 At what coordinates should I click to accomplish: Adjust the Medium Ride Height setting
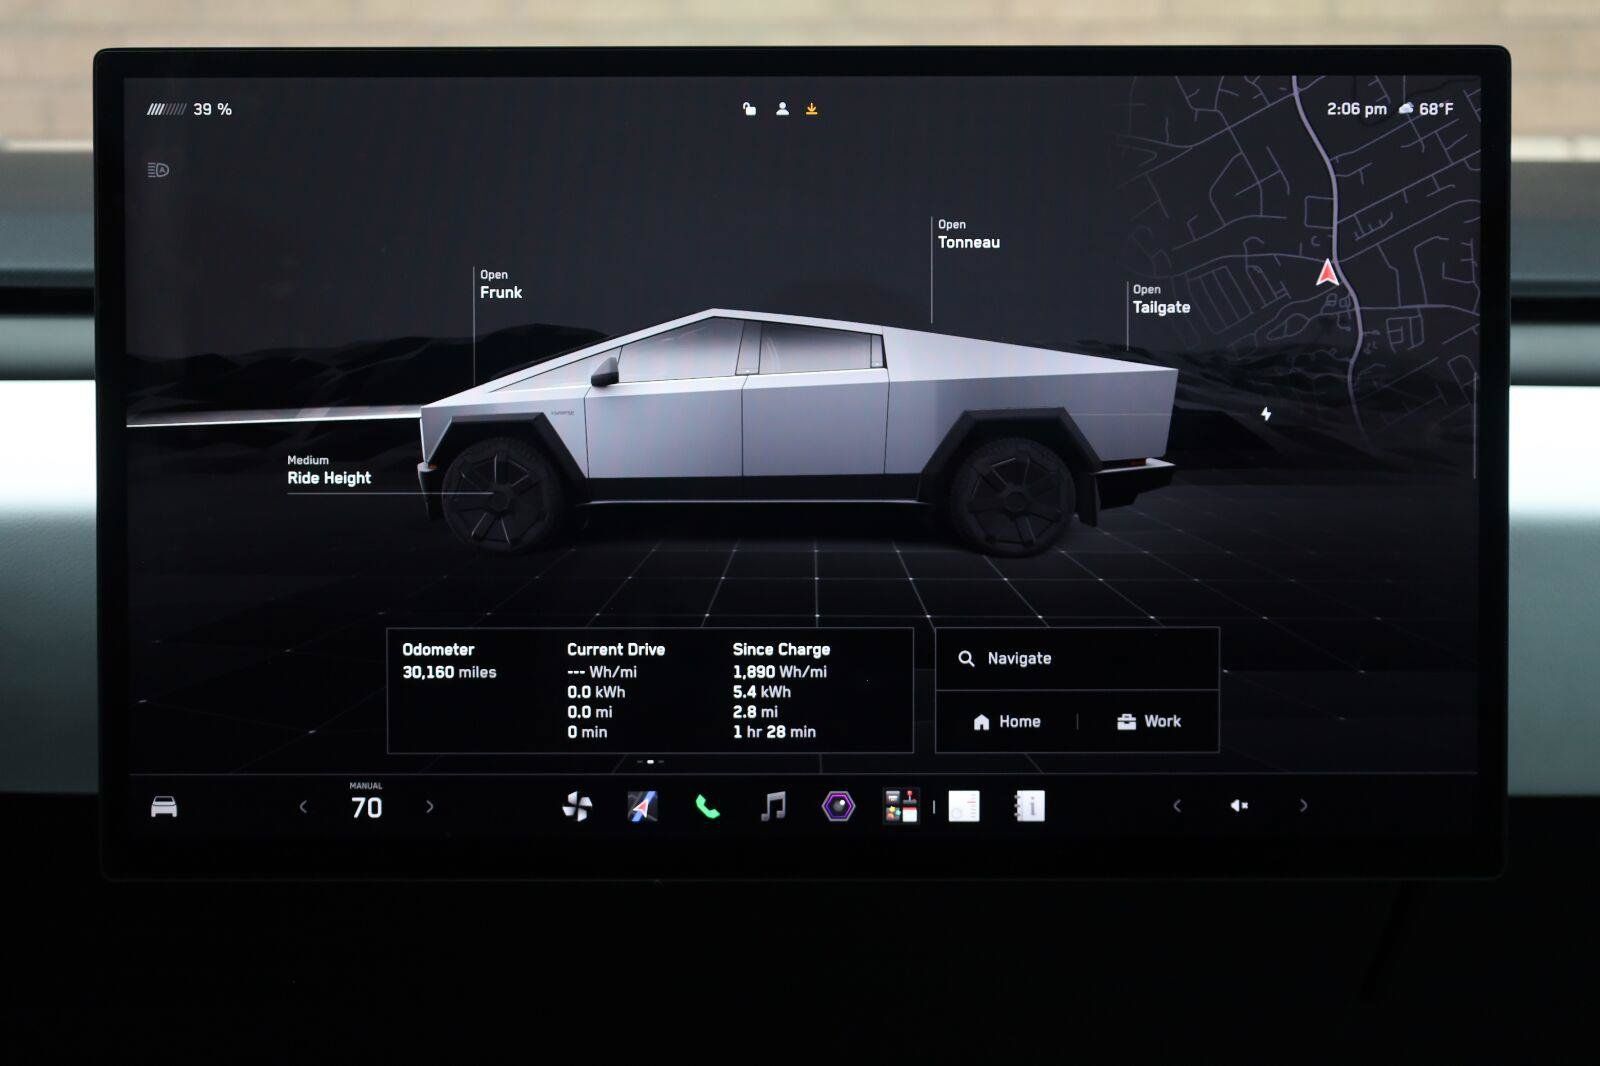pos(329,470)
